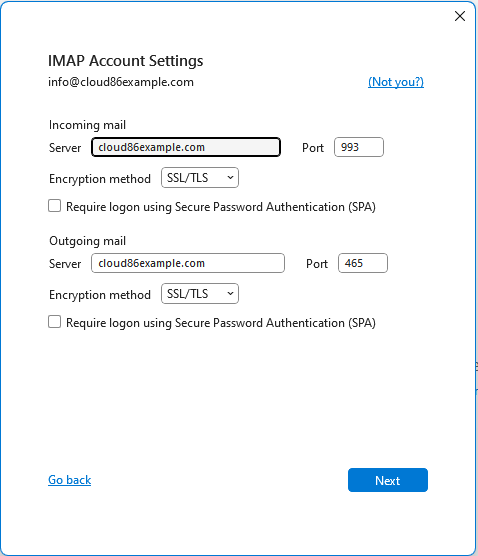Click the "Outgoing mail" section heading

click(x=87, y=241)
